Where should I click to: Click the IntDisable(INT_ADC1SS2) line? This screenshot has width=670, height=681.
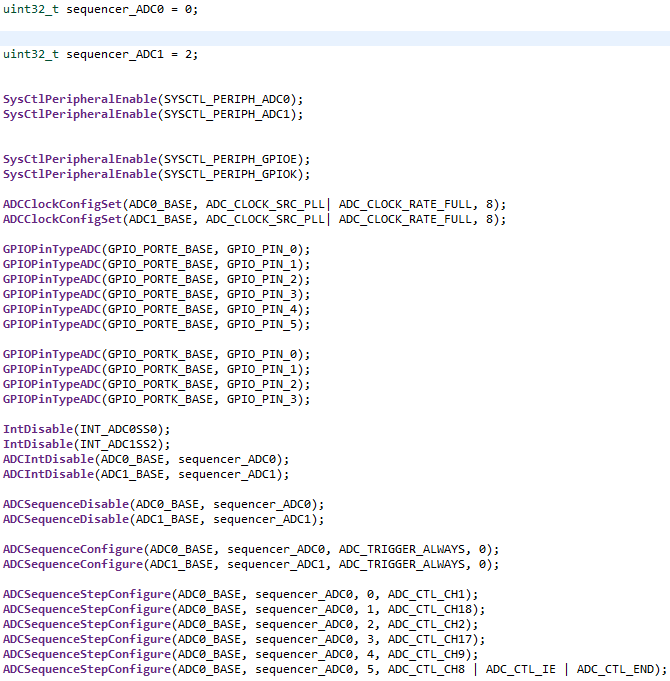coord(86,444)
